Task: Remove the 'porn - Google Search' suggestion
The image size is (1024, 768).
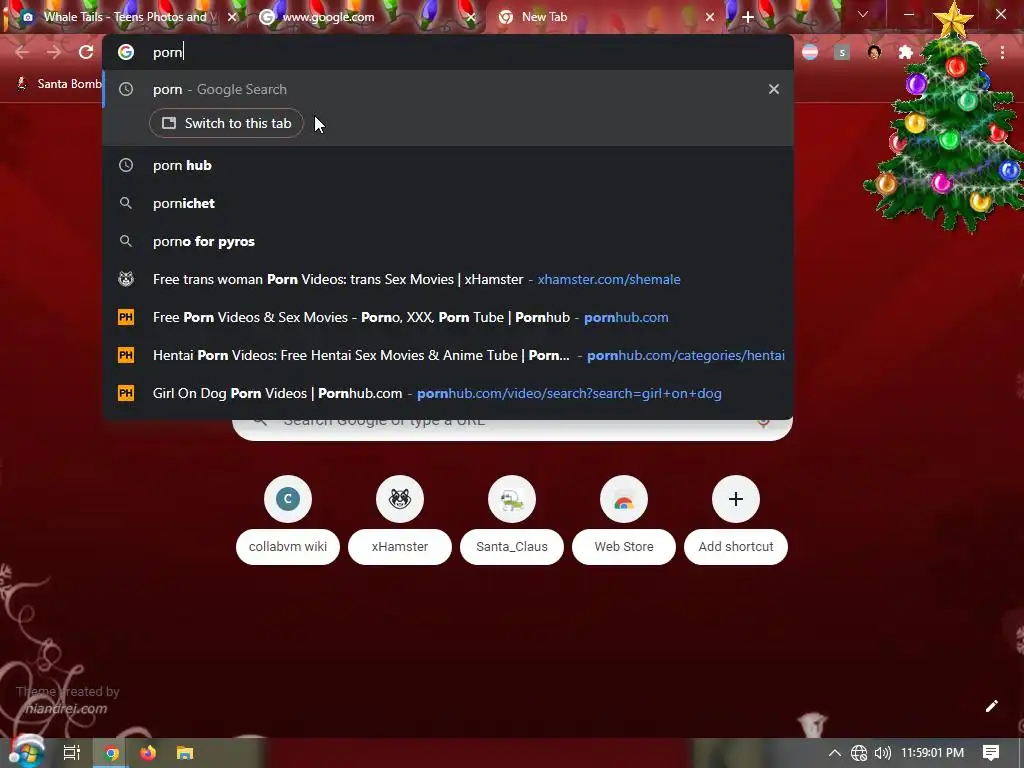Action: (774, 89)
